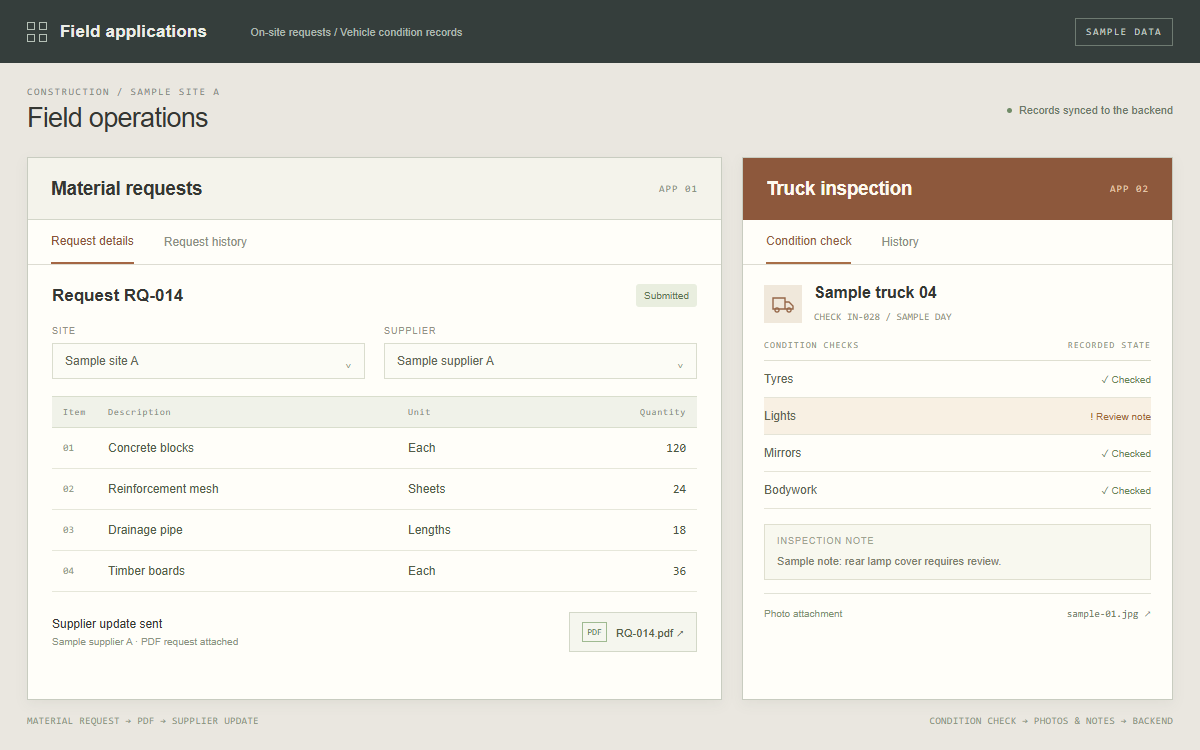Click the Supplier update sent text
Viewport: 1200px width, 750px height.
click(107, 624)
